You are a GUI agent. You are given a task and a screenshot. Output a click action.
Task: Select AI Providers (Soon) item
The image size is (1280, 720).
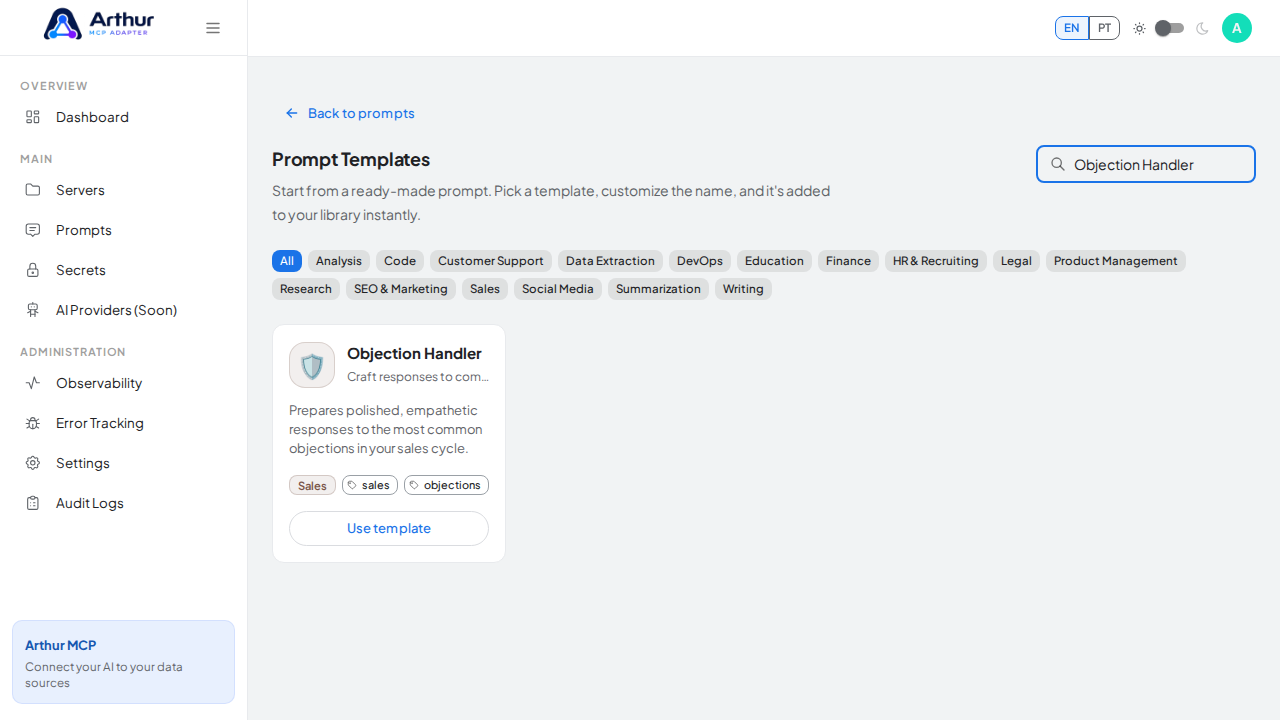[123, 310]
